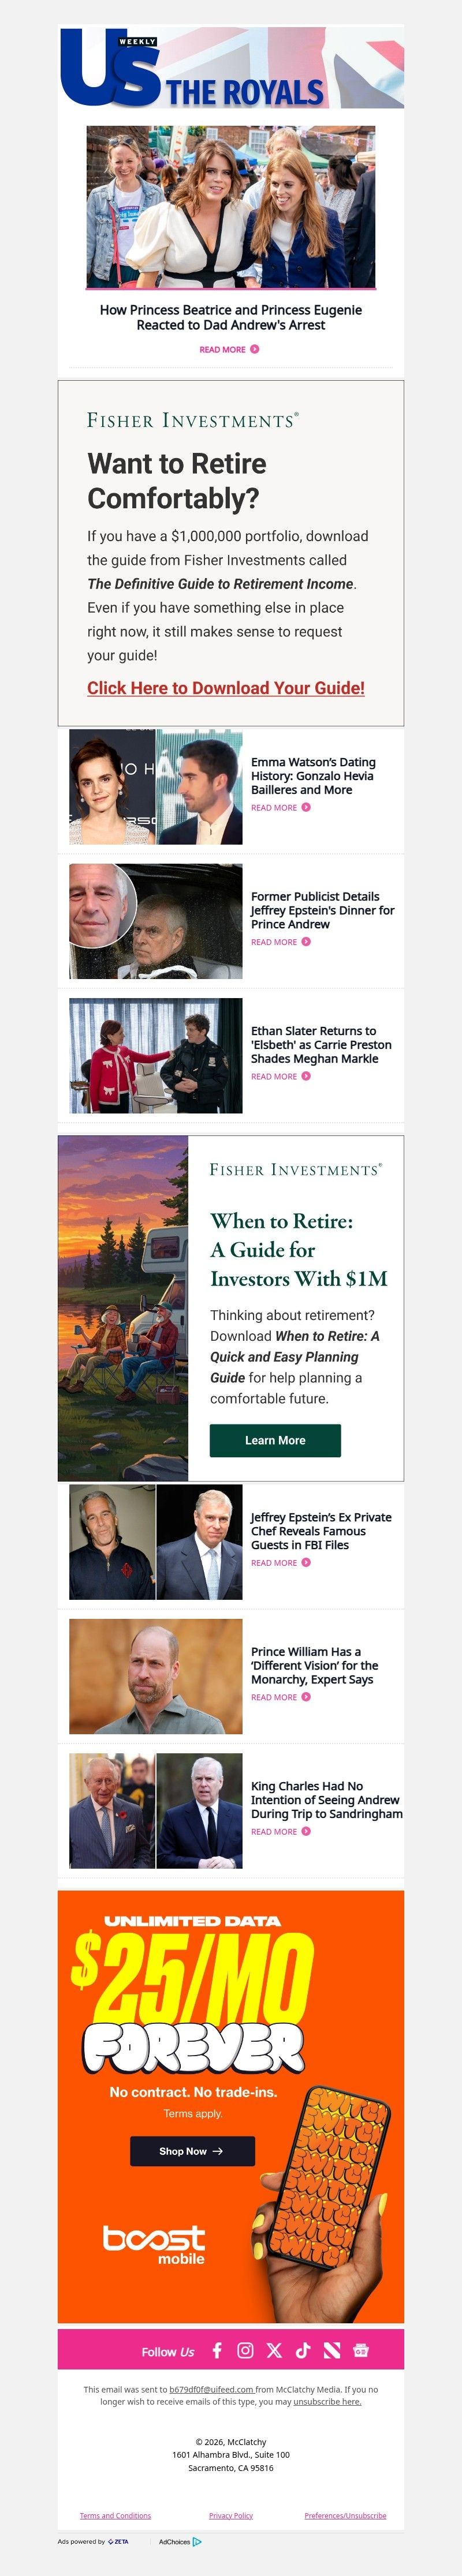Open the TikTok icon in Follow Us row

pos(302,2351)
